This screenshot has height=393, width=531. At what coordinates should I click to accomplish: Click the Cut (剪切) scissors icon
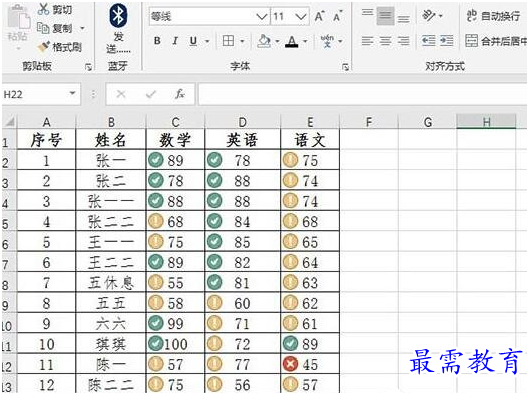43,9
